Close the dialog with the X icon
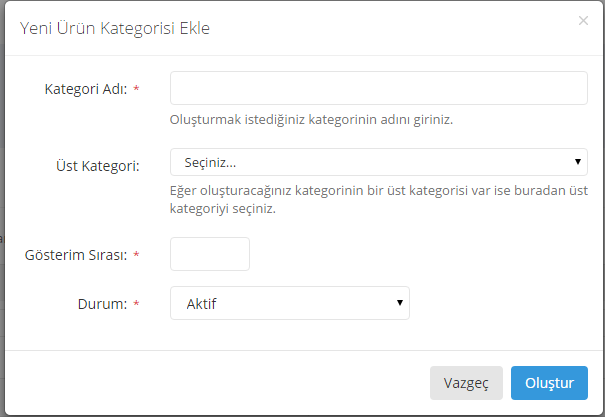The image size is (605, 417). [x=583, y=20]
